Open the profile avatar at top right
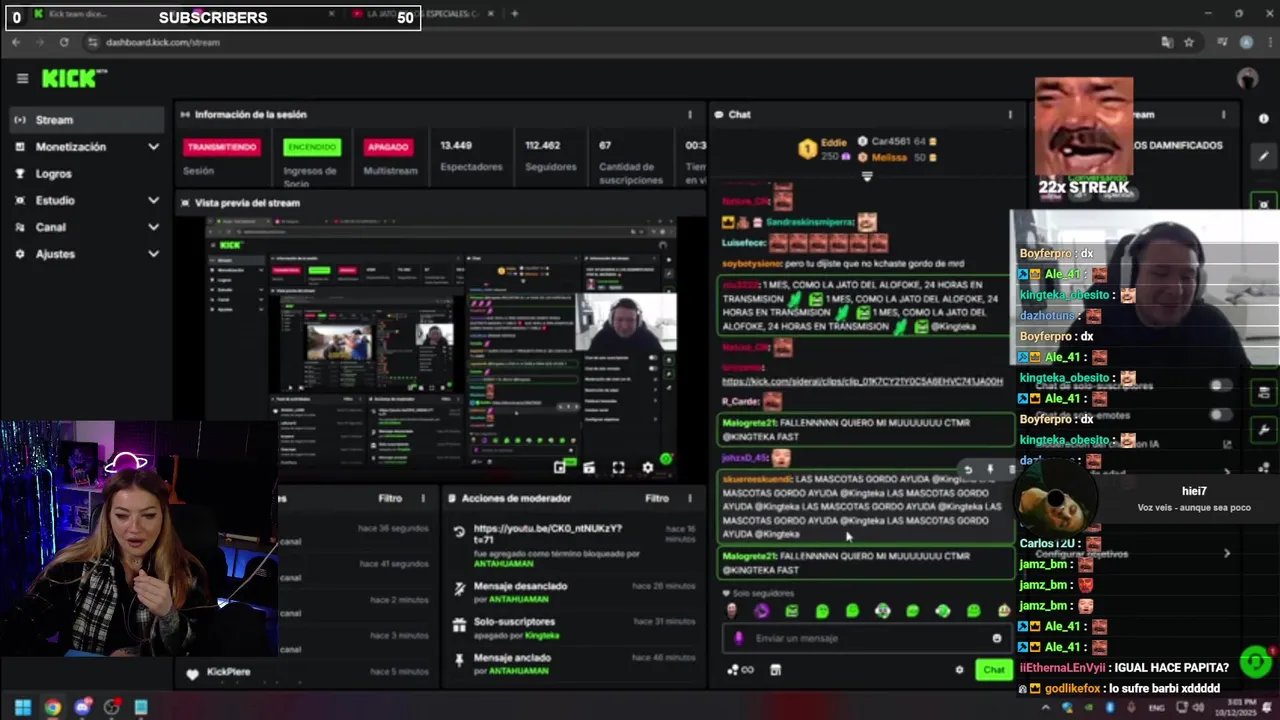This screenshot has width=1280, height=720. [1247, 78]
